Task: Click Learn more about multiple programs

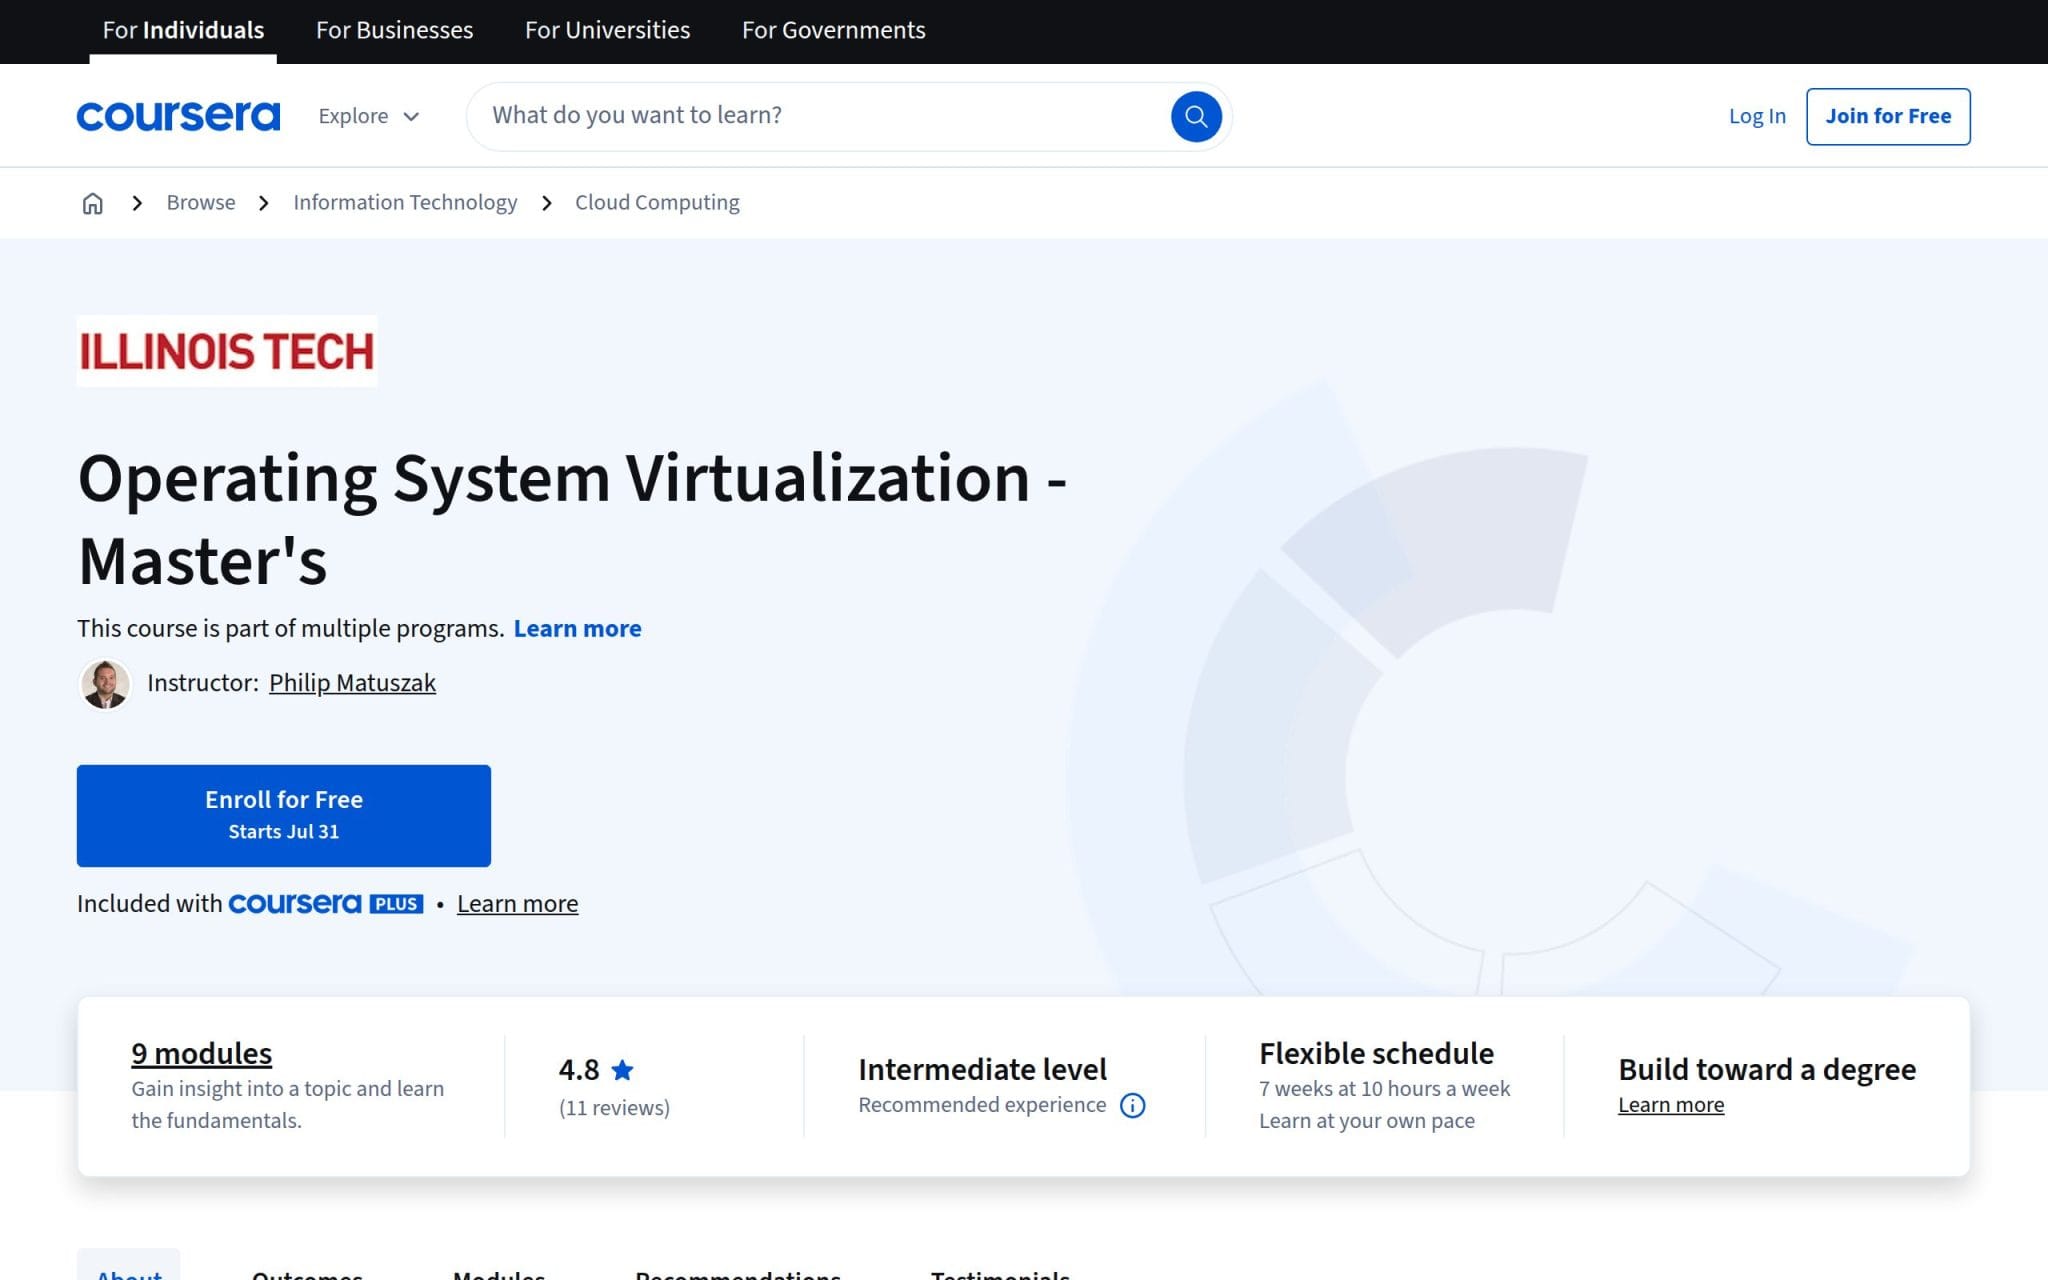Action: pyautogui.click(x=577, y=628)
